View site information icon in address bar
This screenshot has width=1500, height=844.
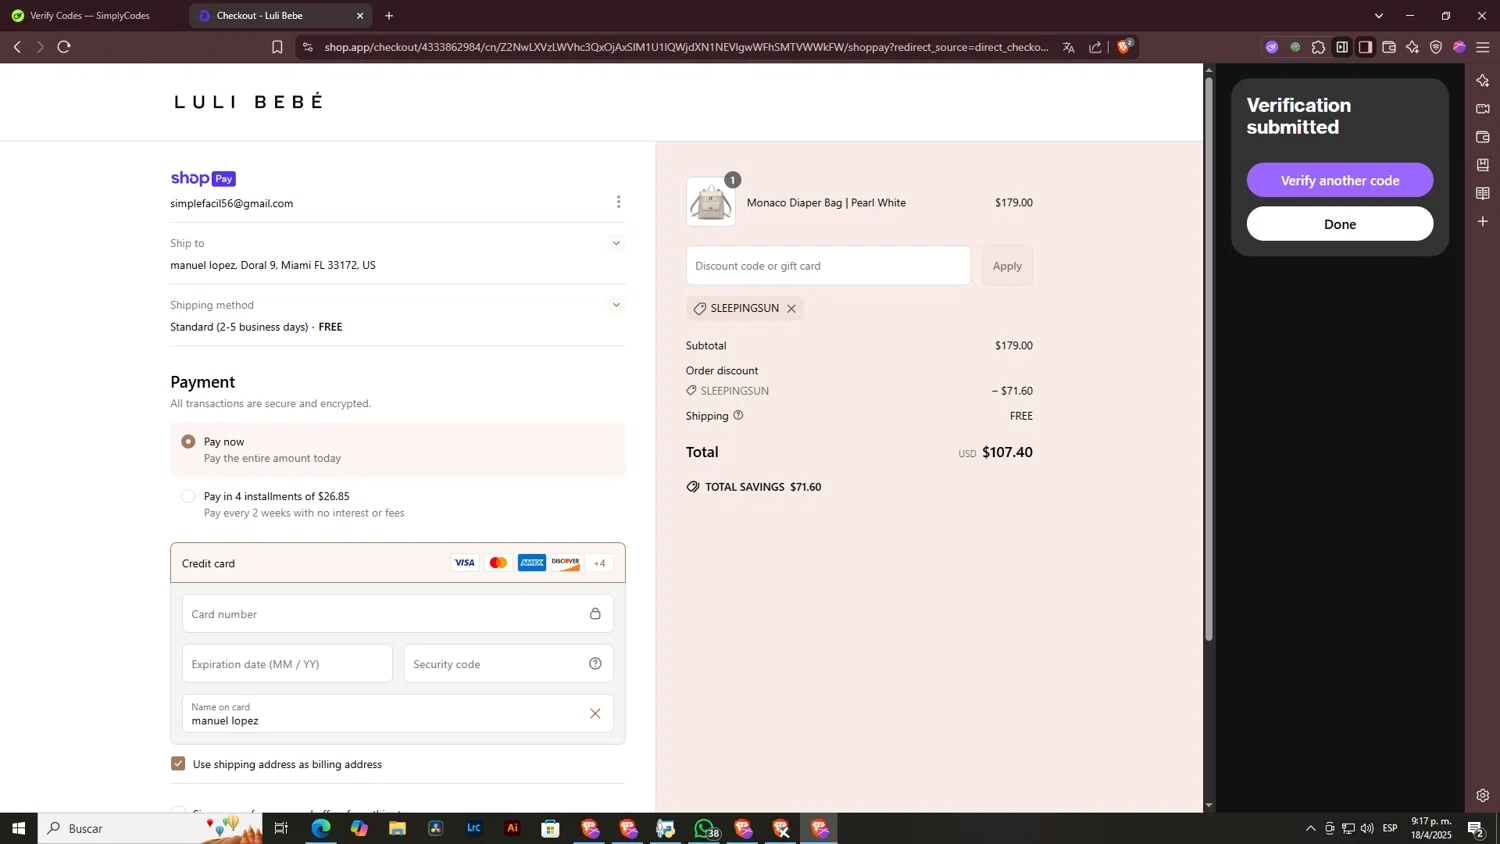tap(308, 47)
